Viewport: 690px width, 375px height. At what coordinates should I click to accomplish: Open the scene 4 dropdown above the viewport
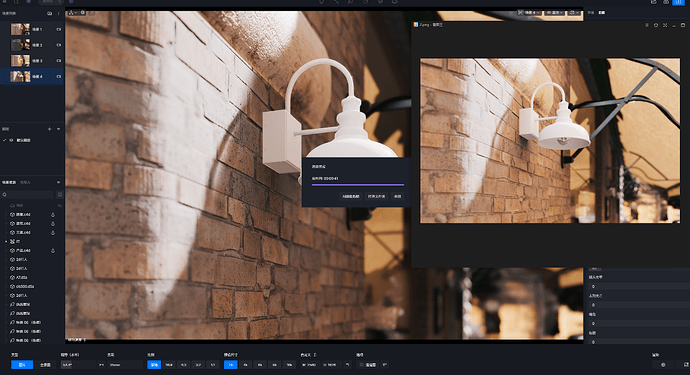pos(529,13)
